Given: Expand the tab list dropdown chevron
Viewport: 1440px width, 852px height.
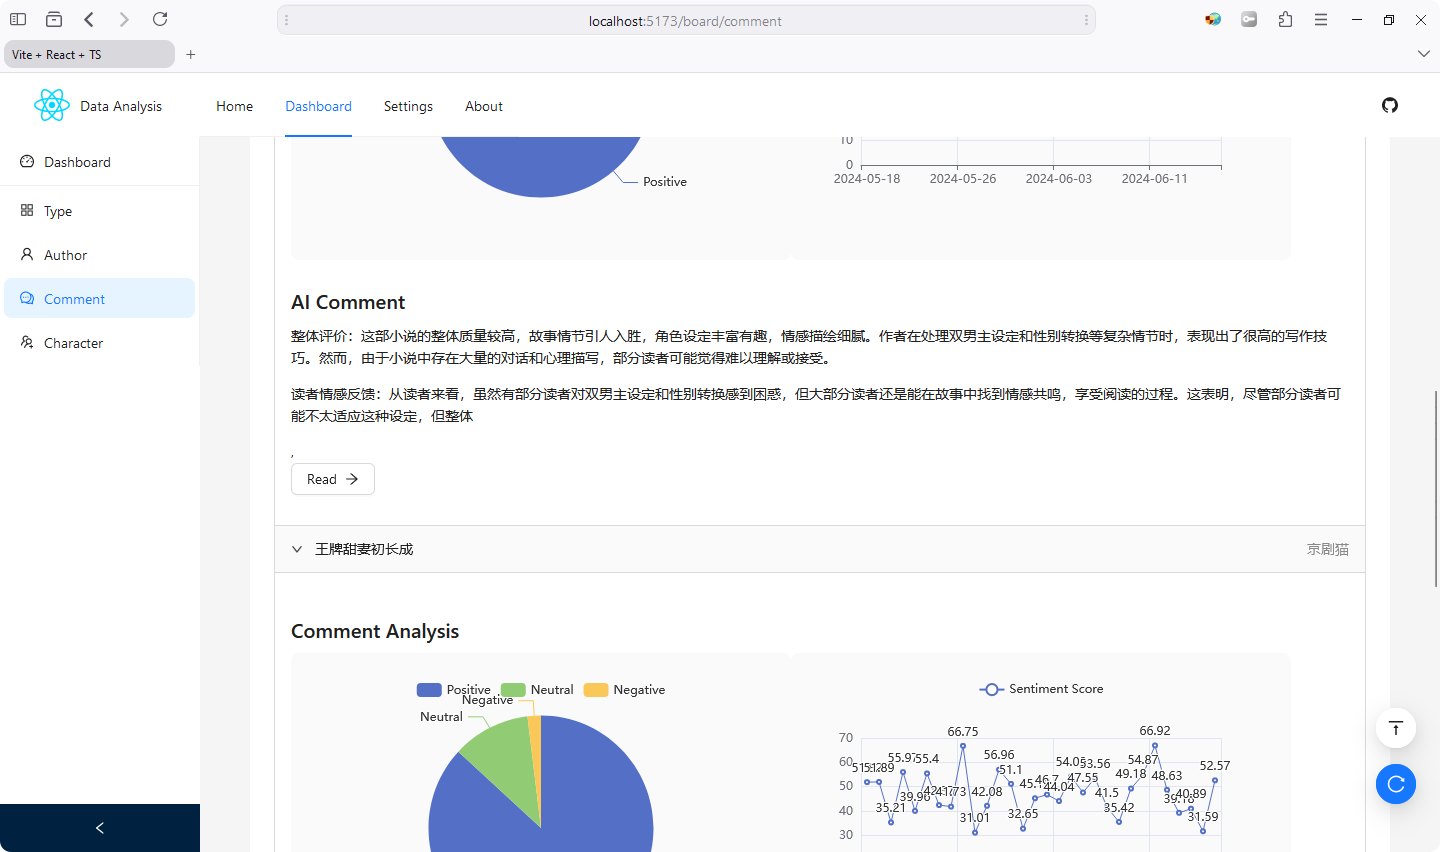Looking at the screenshot, I should coord(1424,54).
